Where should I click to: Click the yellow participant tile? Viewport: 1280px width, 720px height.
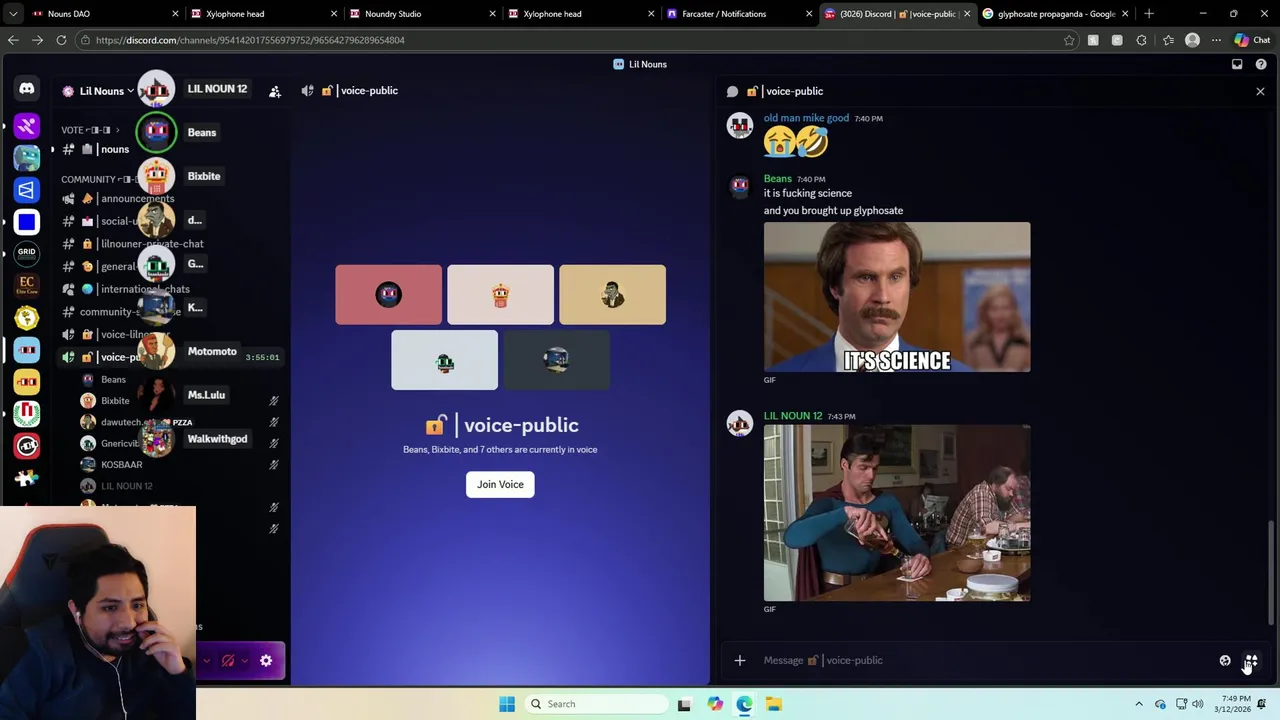[x=612, y=294]
